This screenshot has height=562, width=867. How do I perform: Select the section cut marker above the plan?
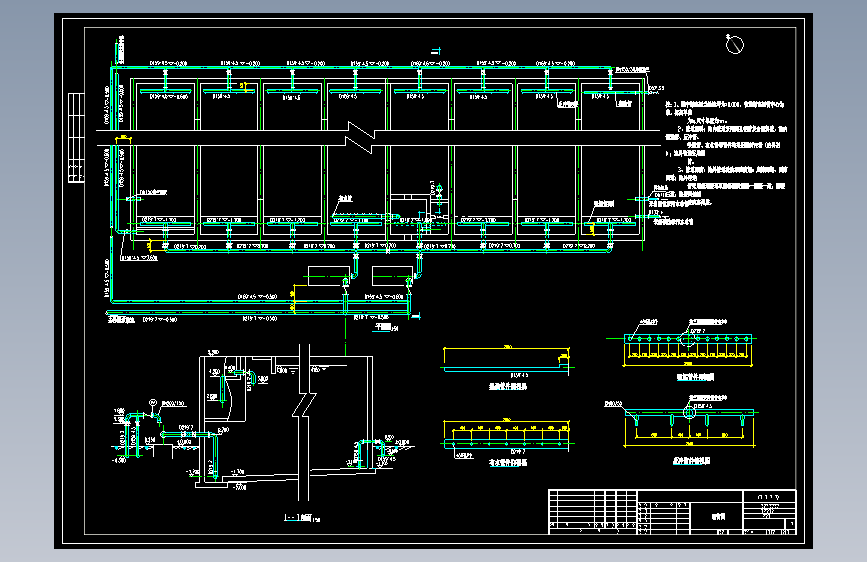pyautogui.click(x=436, y=51)
